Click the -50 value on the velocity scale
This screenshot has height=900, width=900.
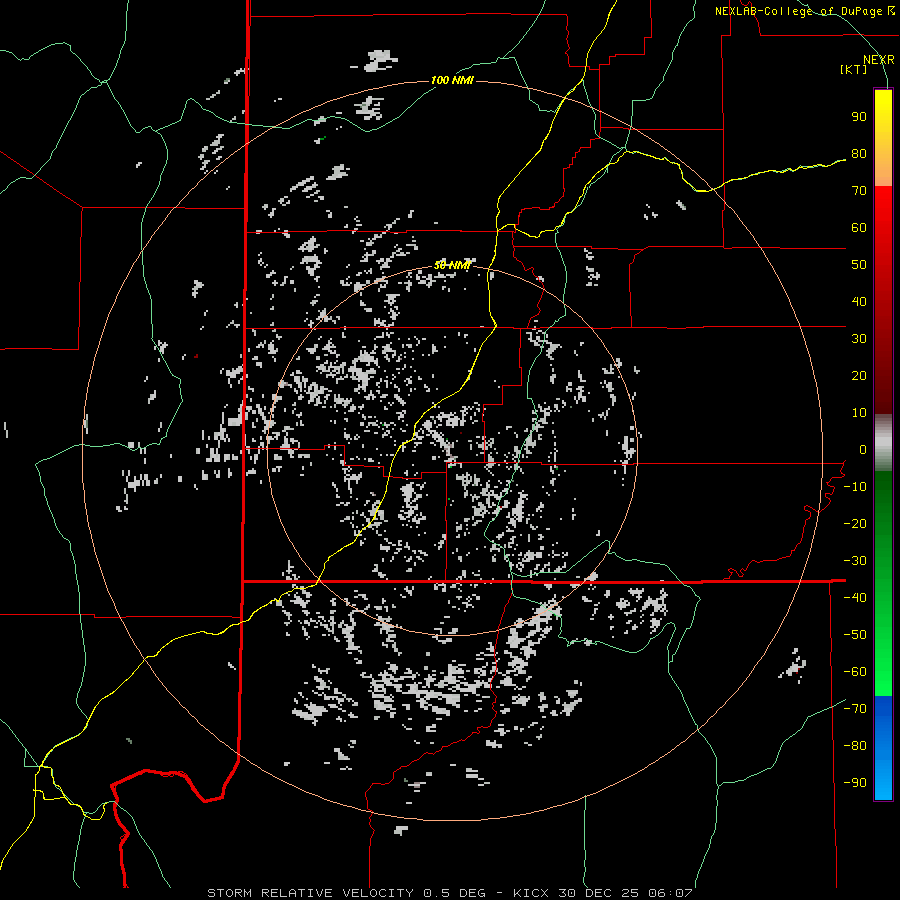pos(855,635)
